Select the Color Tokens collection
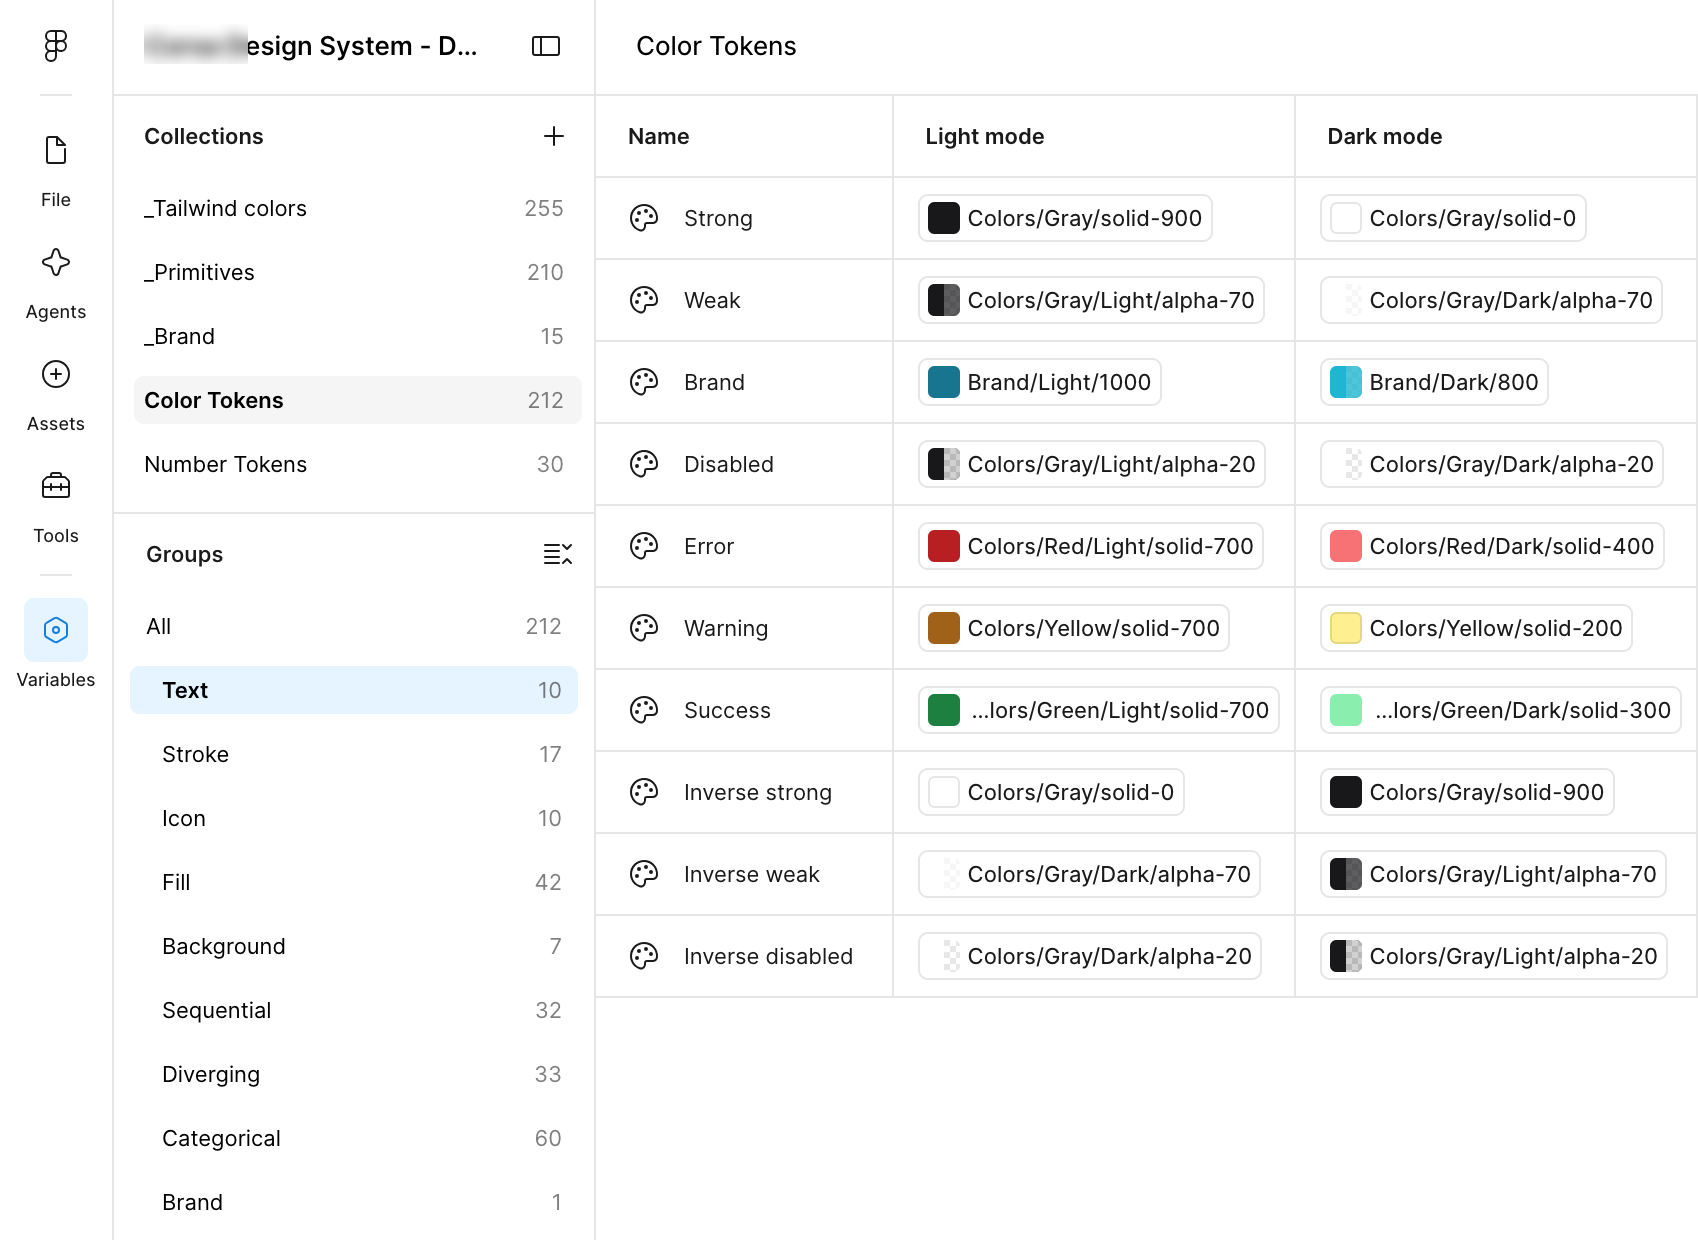Screen dimensions: 1698x1240 356,400
